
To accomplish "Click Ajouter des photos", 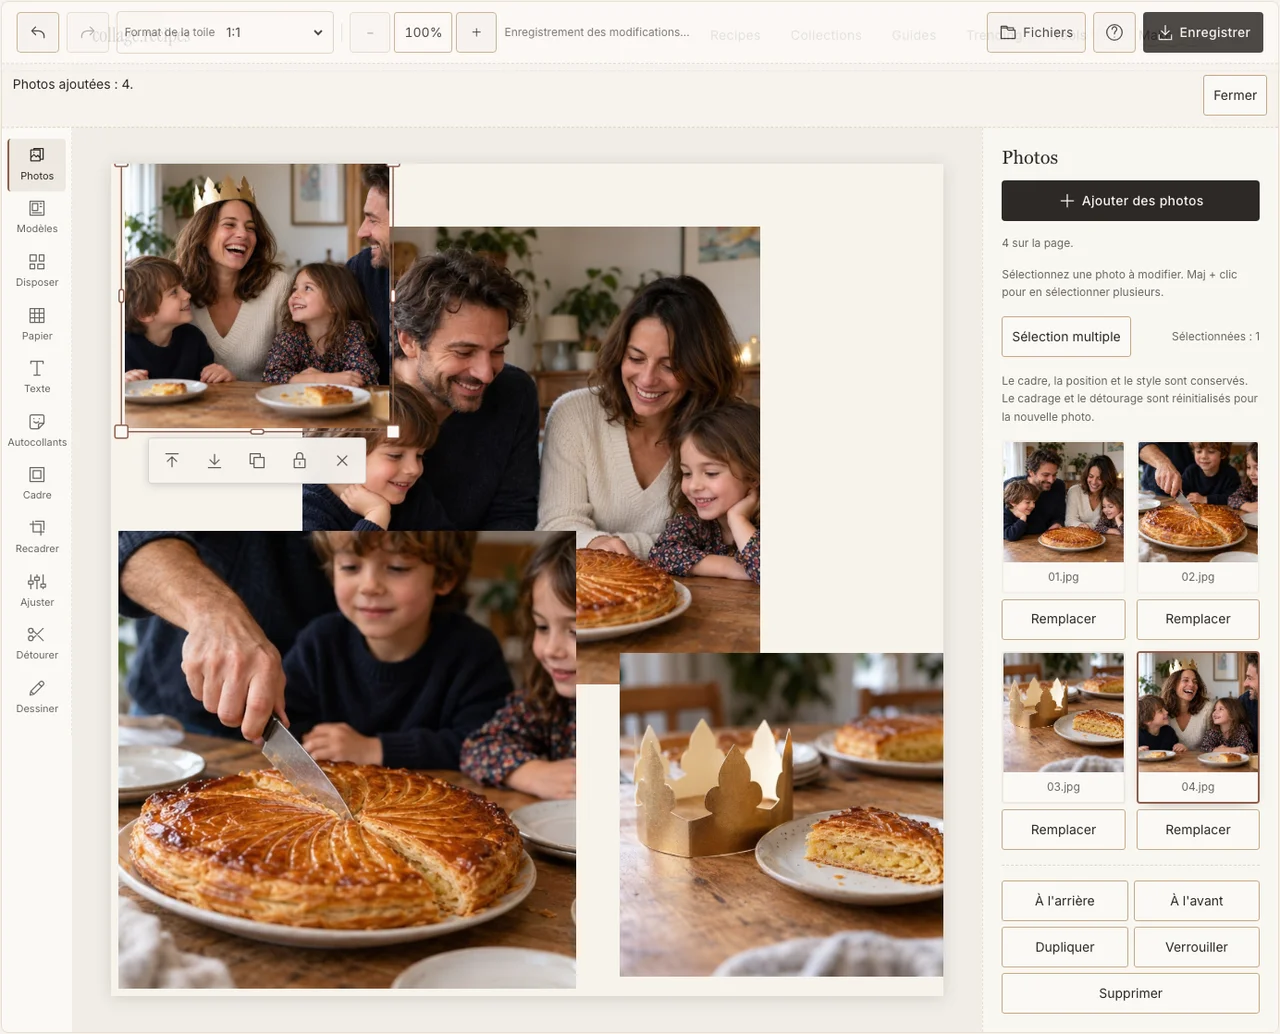I will [x=1131, y=201].
